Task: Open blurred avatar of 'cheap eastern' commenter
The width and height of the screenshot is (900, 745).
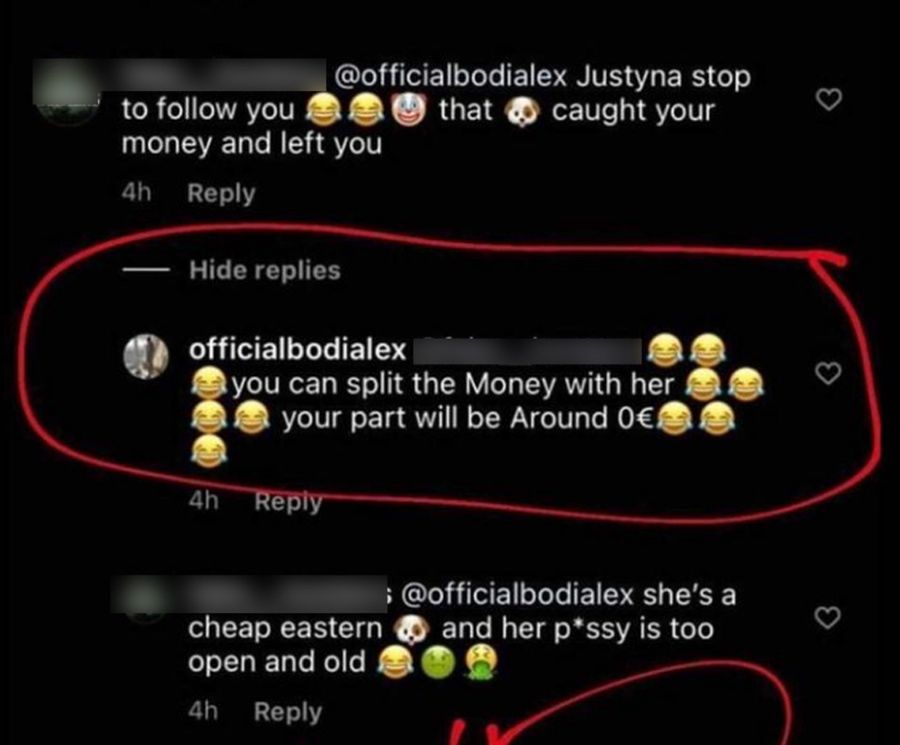Action: coord(143,597)
